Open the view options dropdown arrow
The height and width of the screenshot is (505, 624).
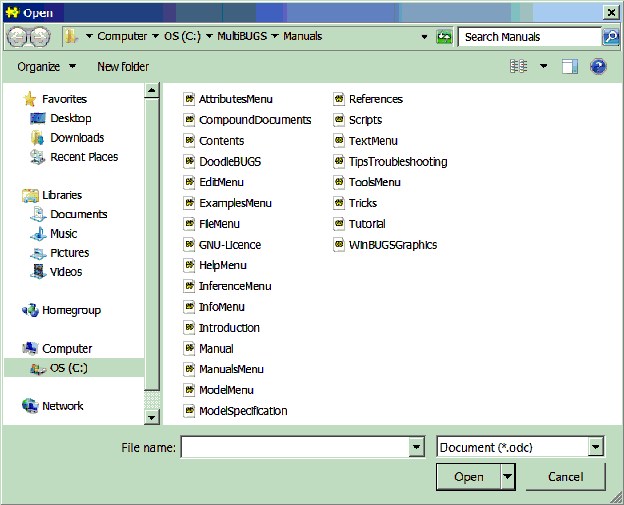coord(543,66)
